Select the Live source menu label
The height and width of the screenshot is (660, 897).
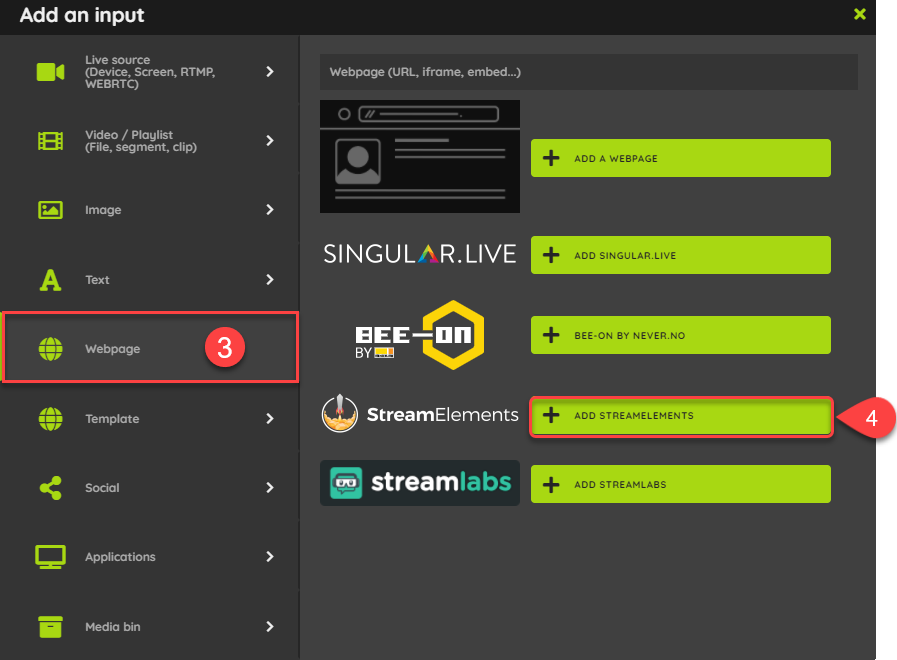point(150,72)
